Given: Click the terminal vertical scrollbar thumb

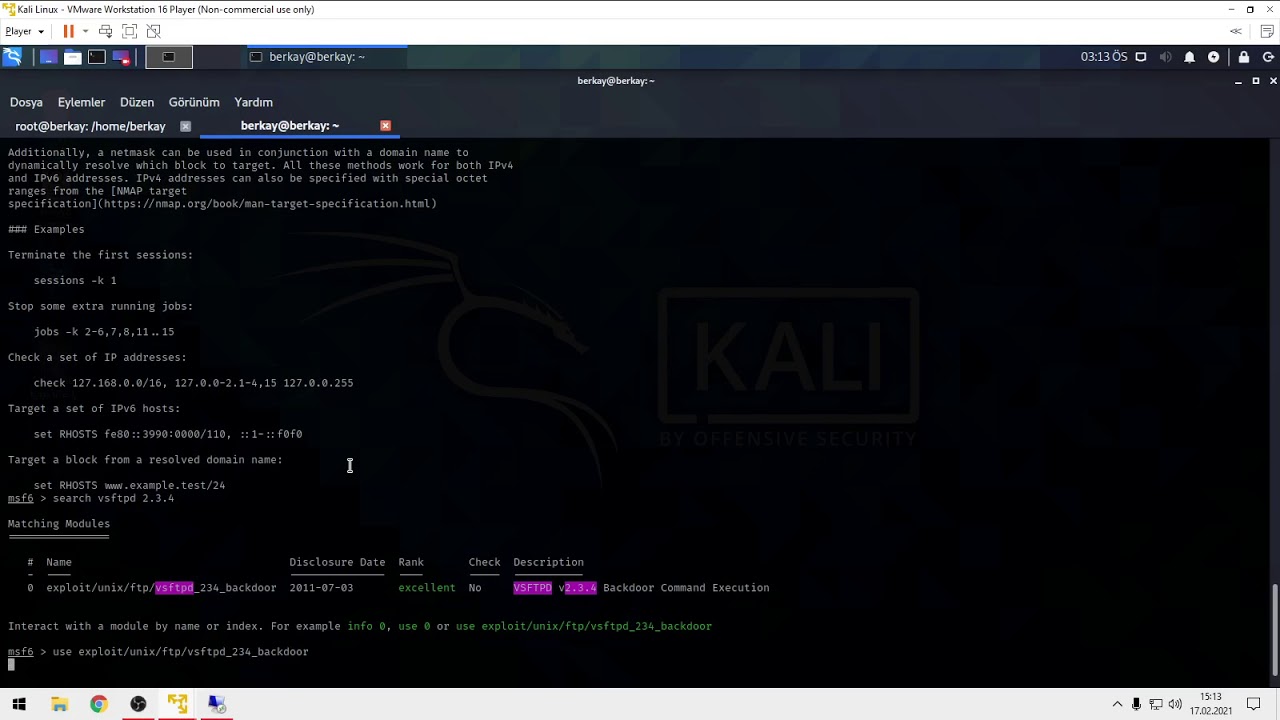Looking at the screenshot, I should point(1274,630).
